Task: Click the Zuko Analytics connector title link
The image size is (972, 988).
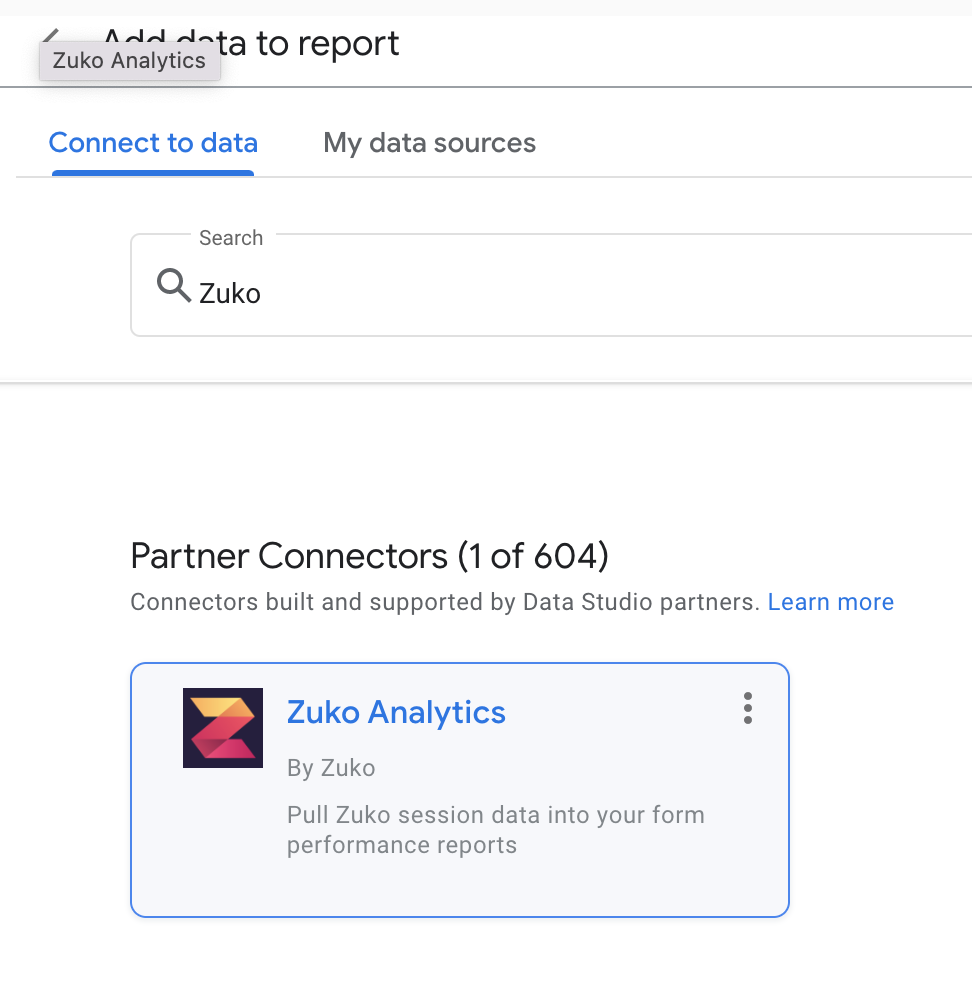Action: coord(395,712)
